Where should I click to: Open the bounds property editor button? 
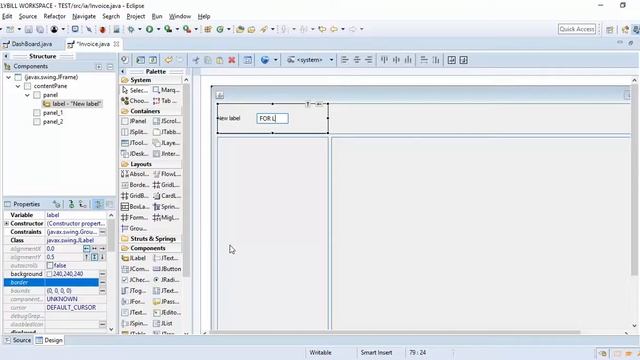(102, 291)
